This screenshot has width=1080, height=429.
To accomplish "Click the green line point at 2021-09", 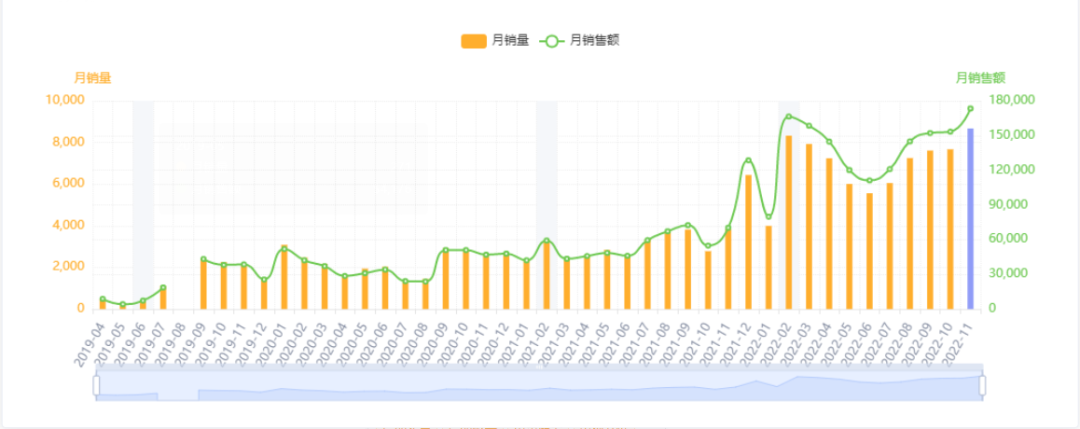I will [687, 225].
